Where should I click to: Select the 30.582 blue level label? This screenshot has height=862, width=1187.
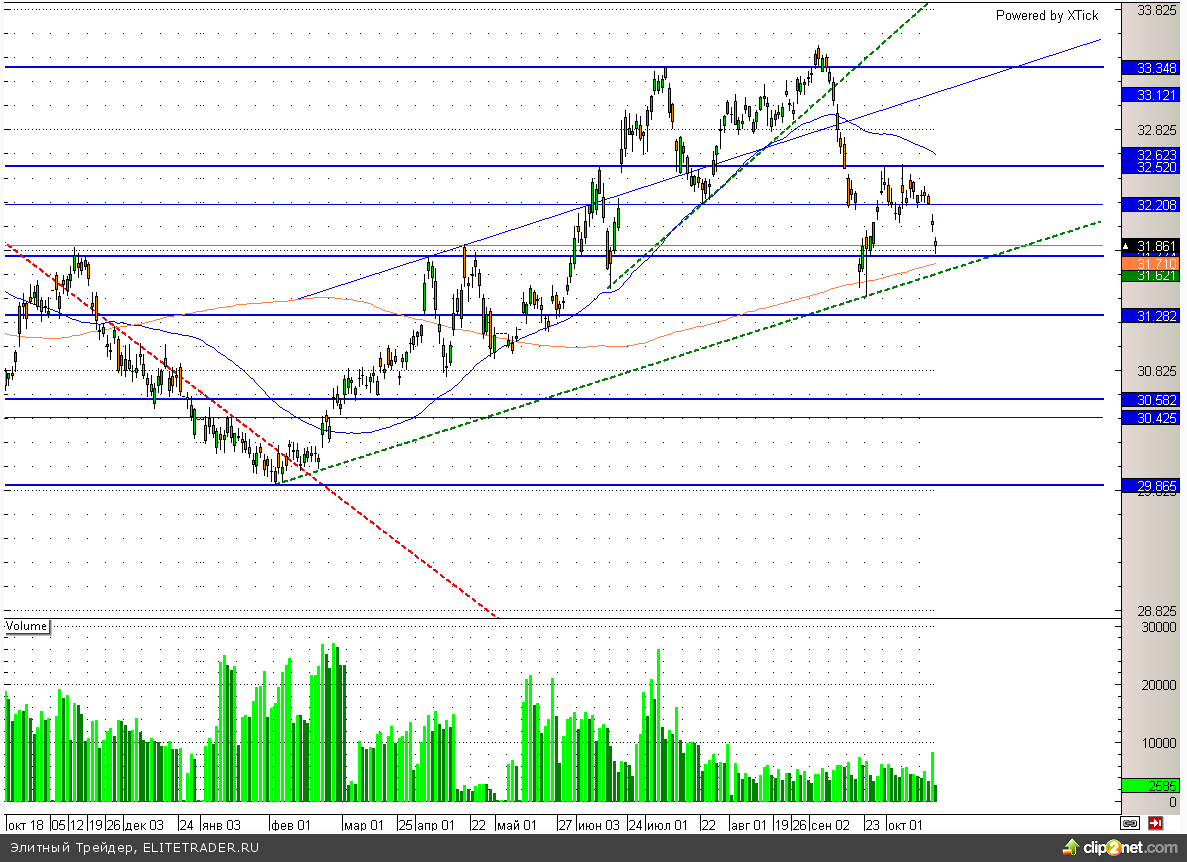coord(1156,400)
